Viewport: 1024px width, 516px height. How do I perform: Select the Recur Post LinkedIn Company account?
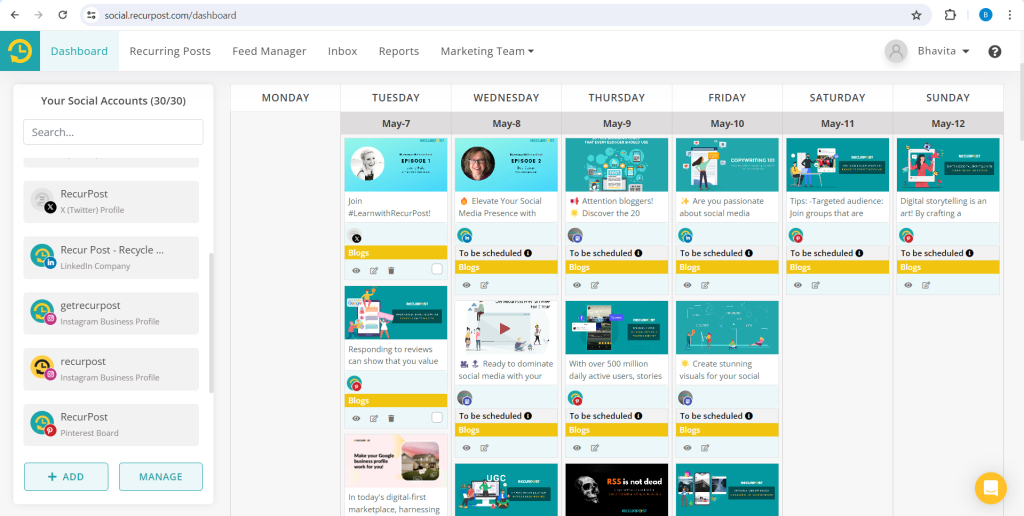(111, 257)
